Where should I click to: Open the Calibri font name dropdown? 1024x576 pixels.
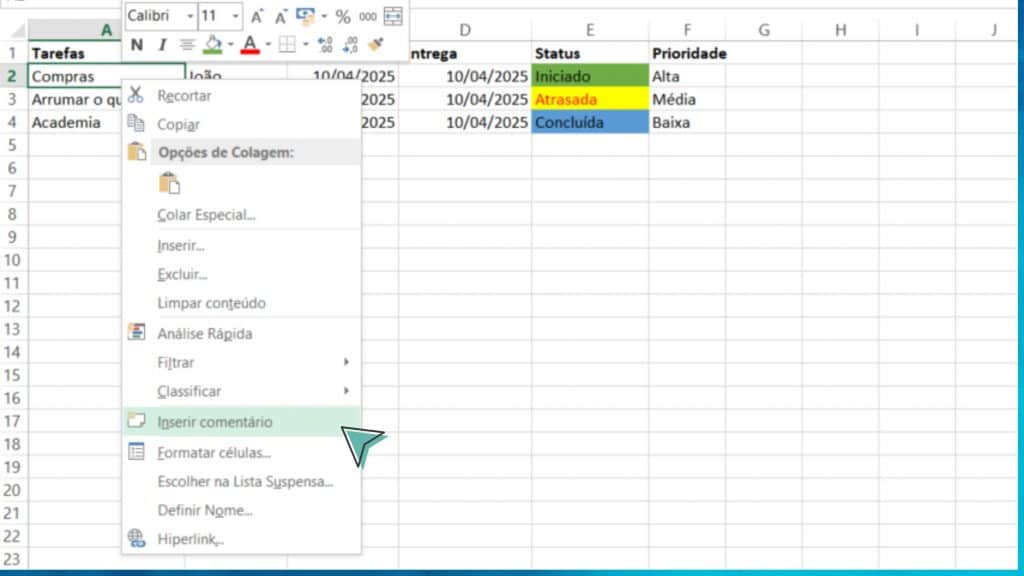(x=190, y=16)
